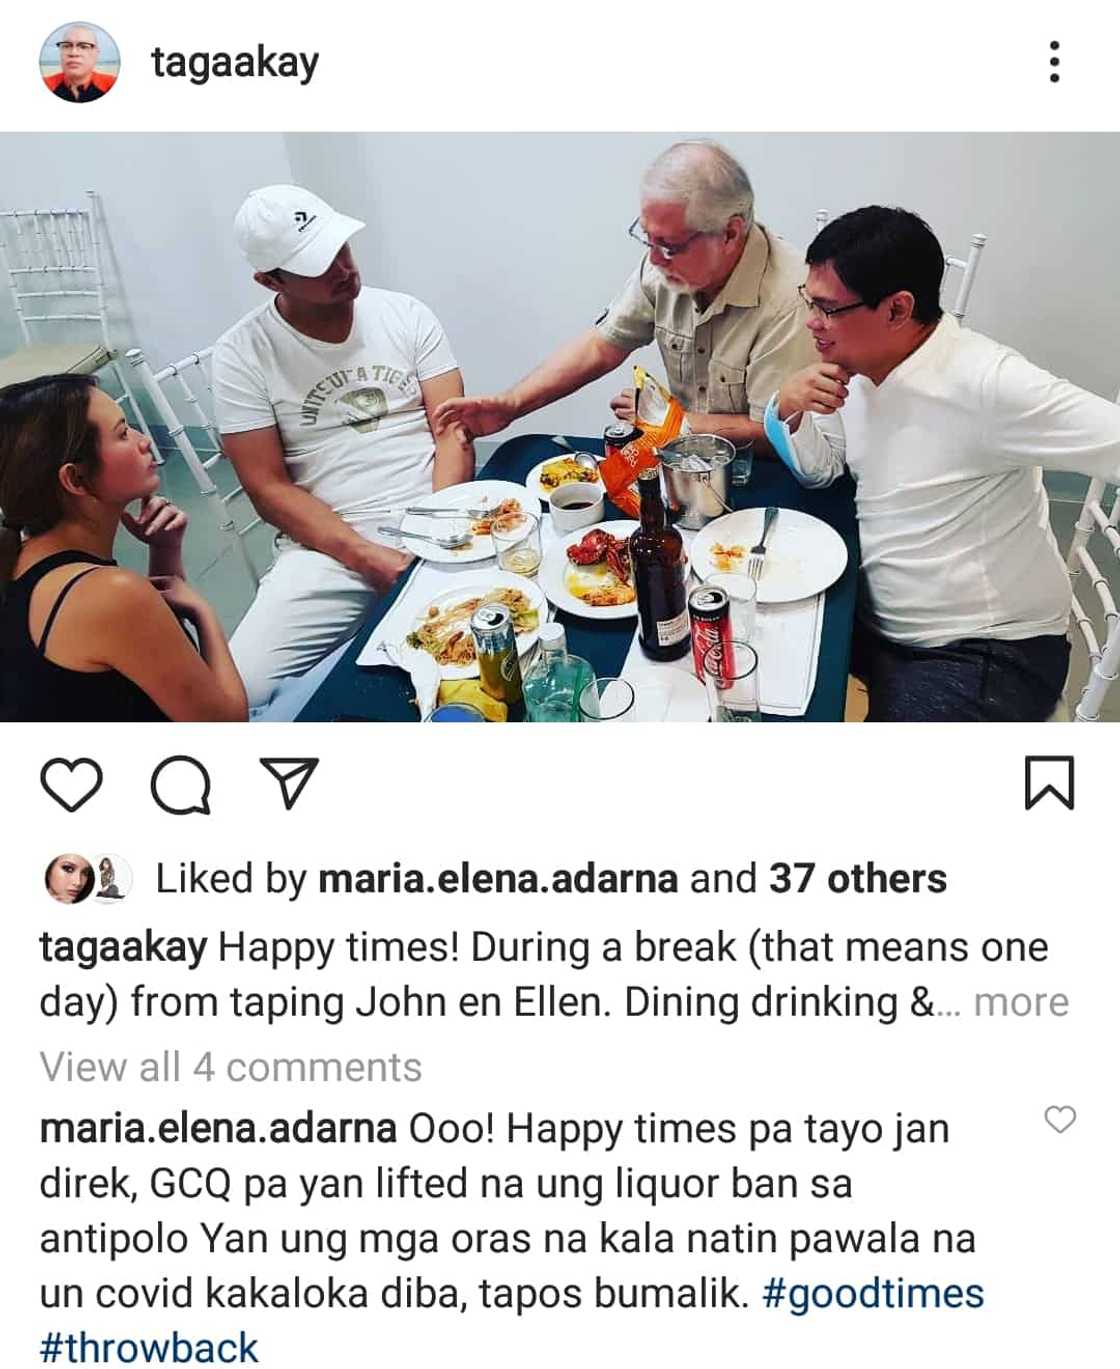Expand the caption with 'more'
Viewport: 1120px width, 1369px height.
(1021, 1002)
